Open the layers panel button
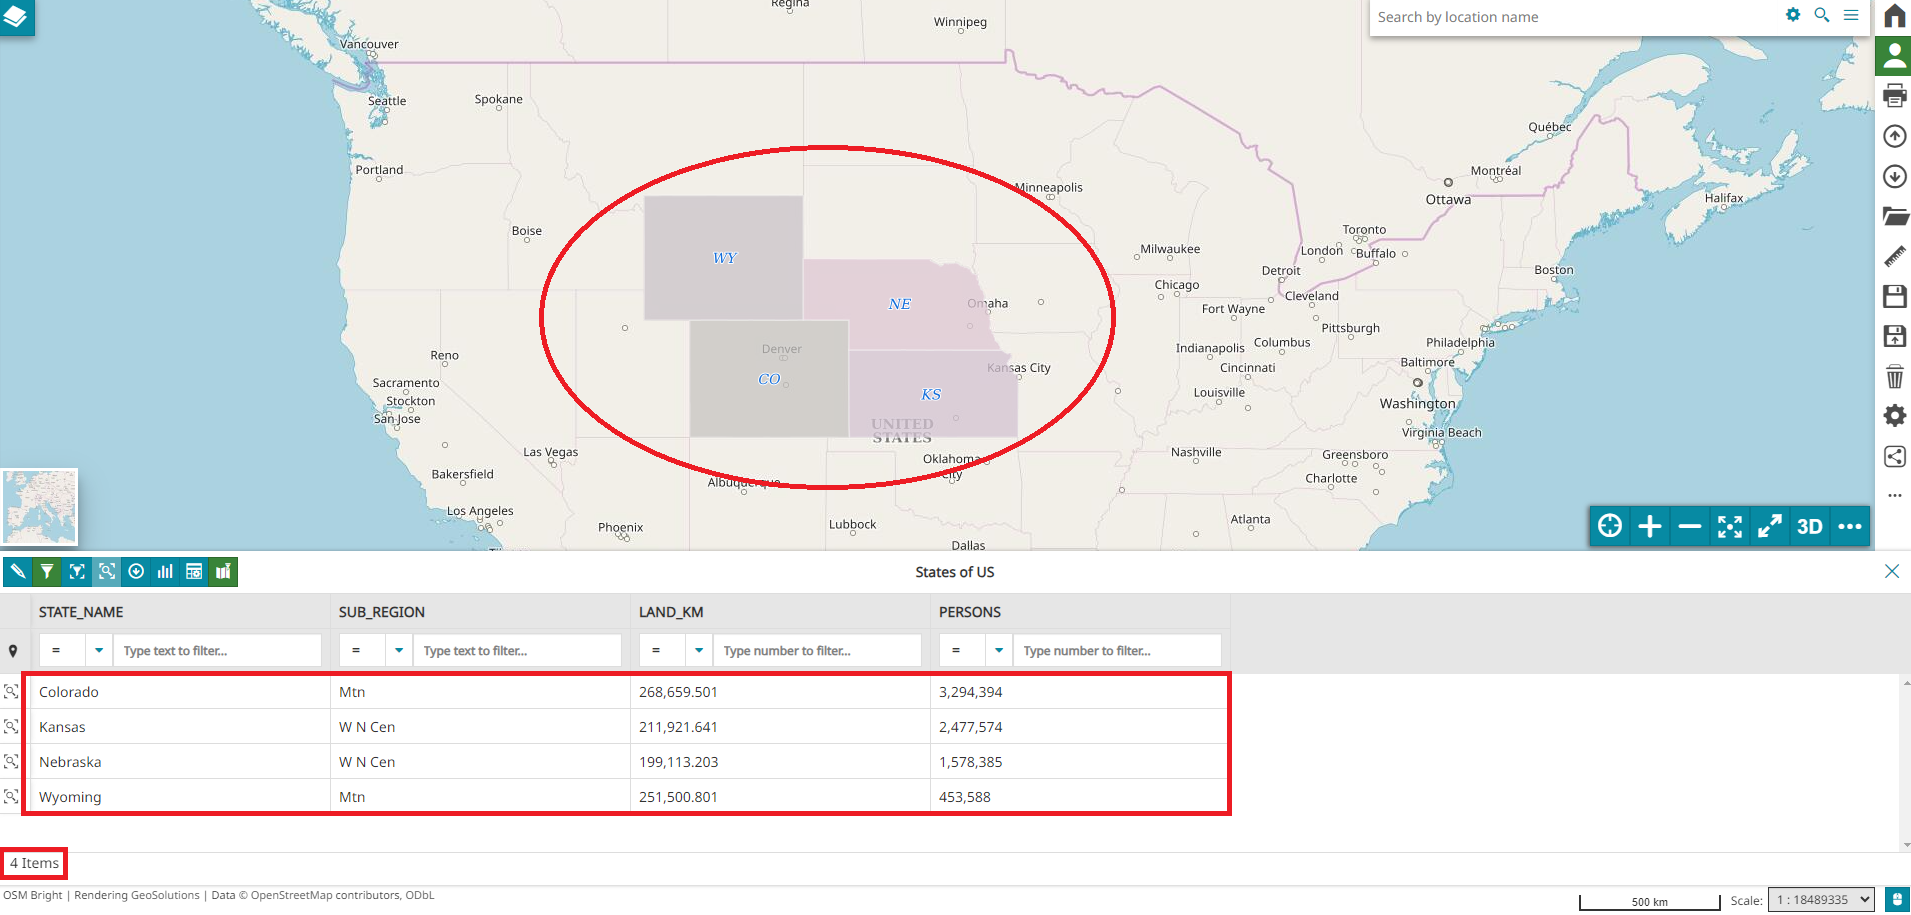1911x915 pixels. (16, 17)
